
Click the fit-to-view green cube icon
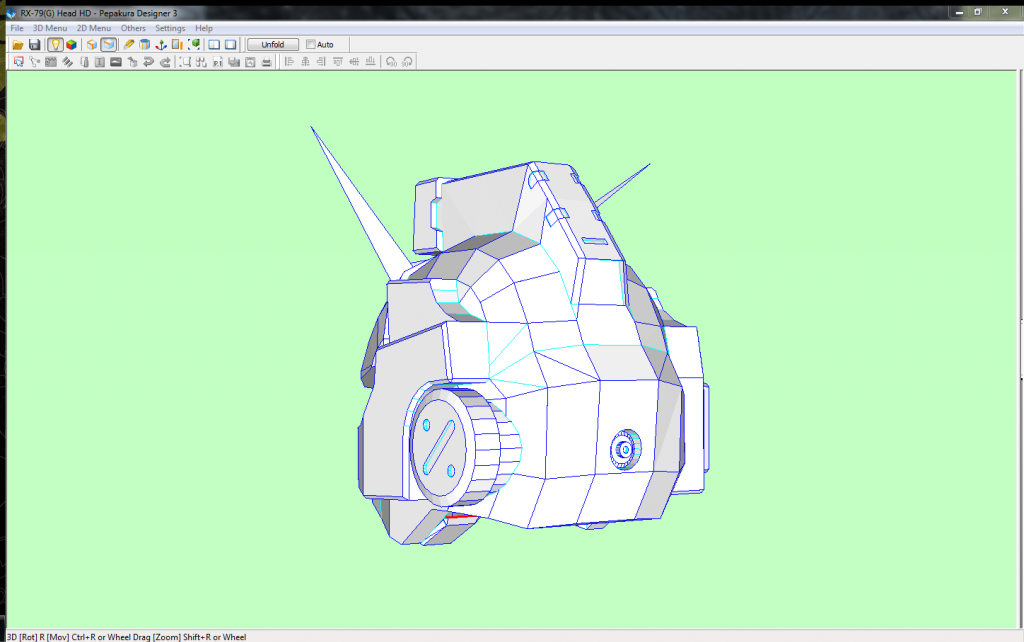tap(194, 44)
